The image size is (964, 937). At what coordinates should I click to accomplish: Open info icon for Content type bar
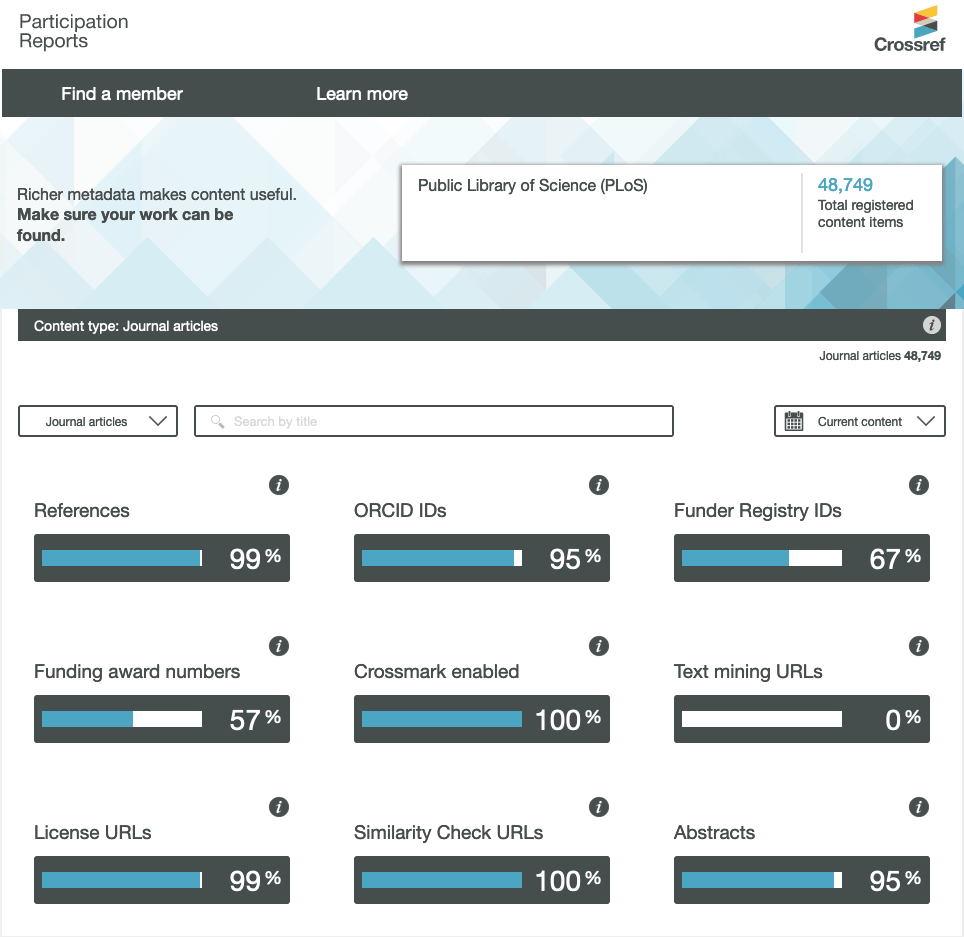[931, 325]
